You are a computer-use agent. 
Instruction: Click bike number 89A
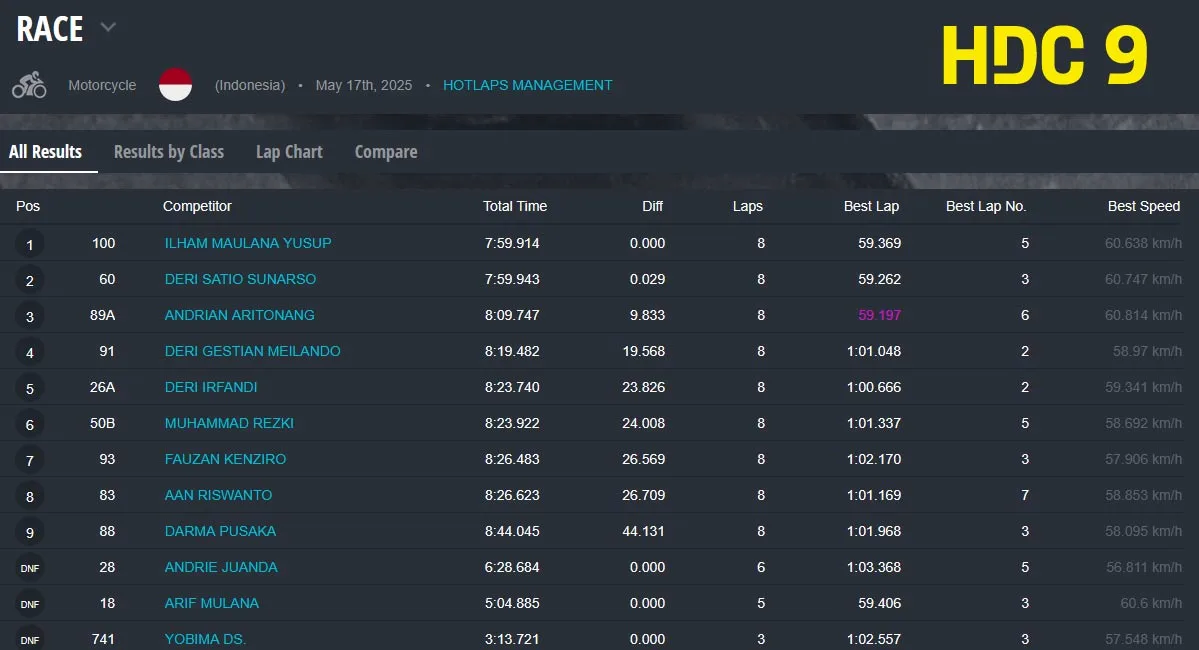[102, 315]
